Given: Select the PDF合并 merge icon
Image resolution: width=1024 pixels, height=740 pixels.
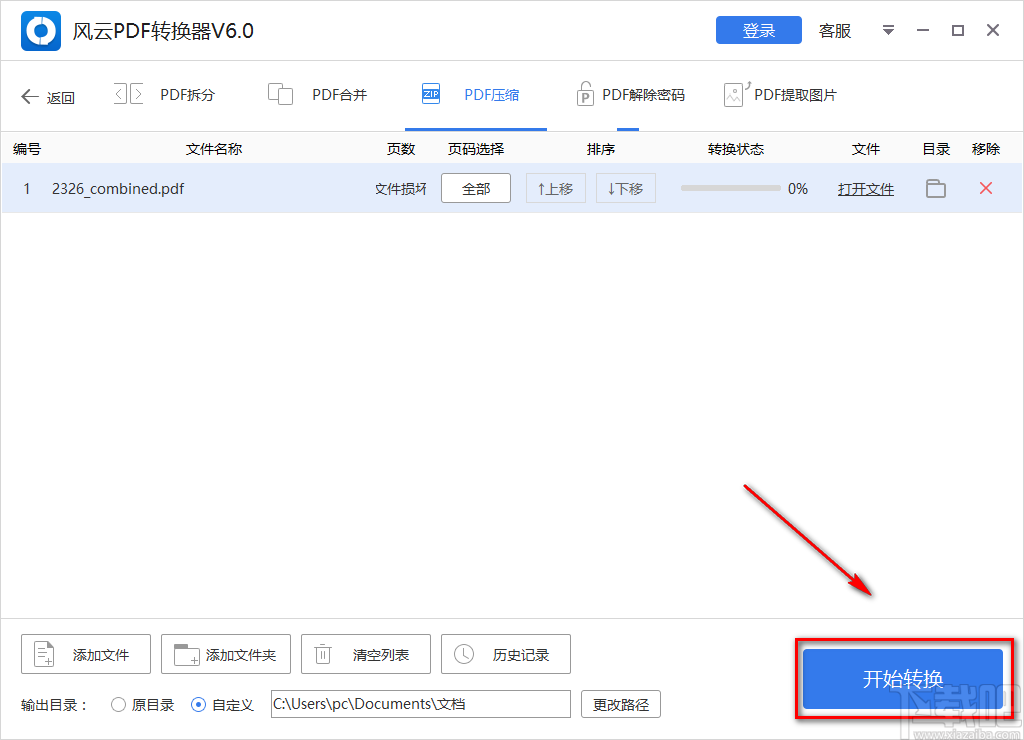Looking at the screenshot, I should click(x=281, y=93).
